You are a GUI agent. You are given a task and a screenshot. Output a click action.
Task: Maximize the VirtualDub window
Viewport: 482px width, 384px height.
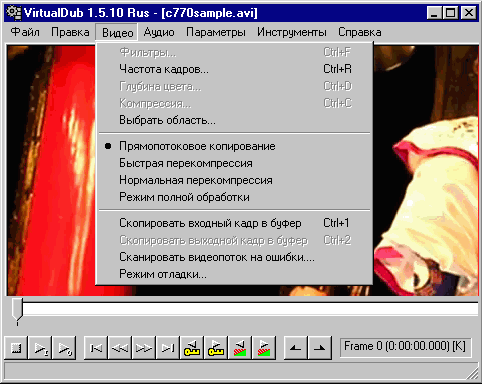[x=450, y=13]
